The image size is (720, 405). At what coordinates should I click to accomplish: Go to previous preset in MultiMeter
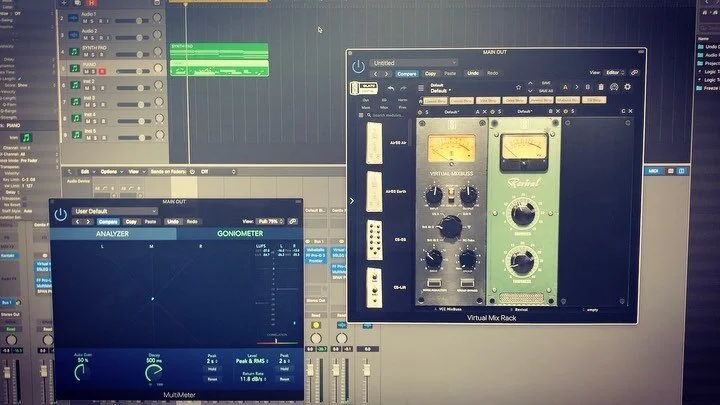coord(77,222)
